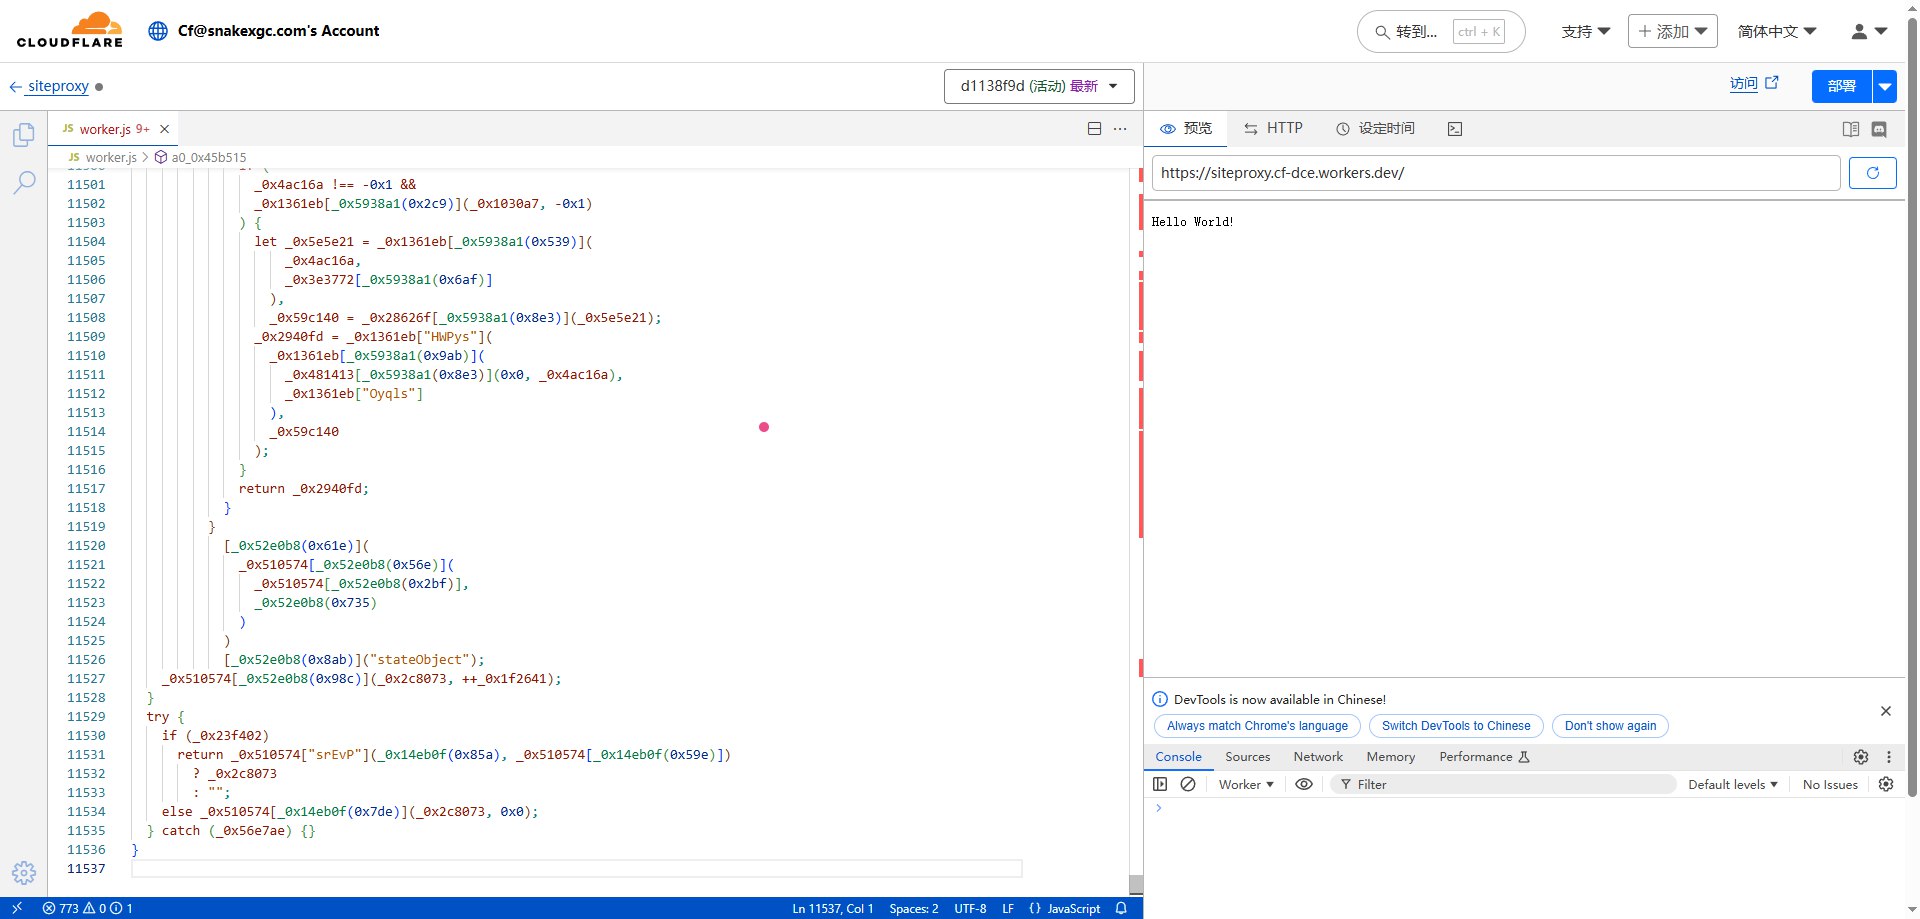Select the Memory DevTools tab
The image size is (1920, 919).
pos(1390,757)
